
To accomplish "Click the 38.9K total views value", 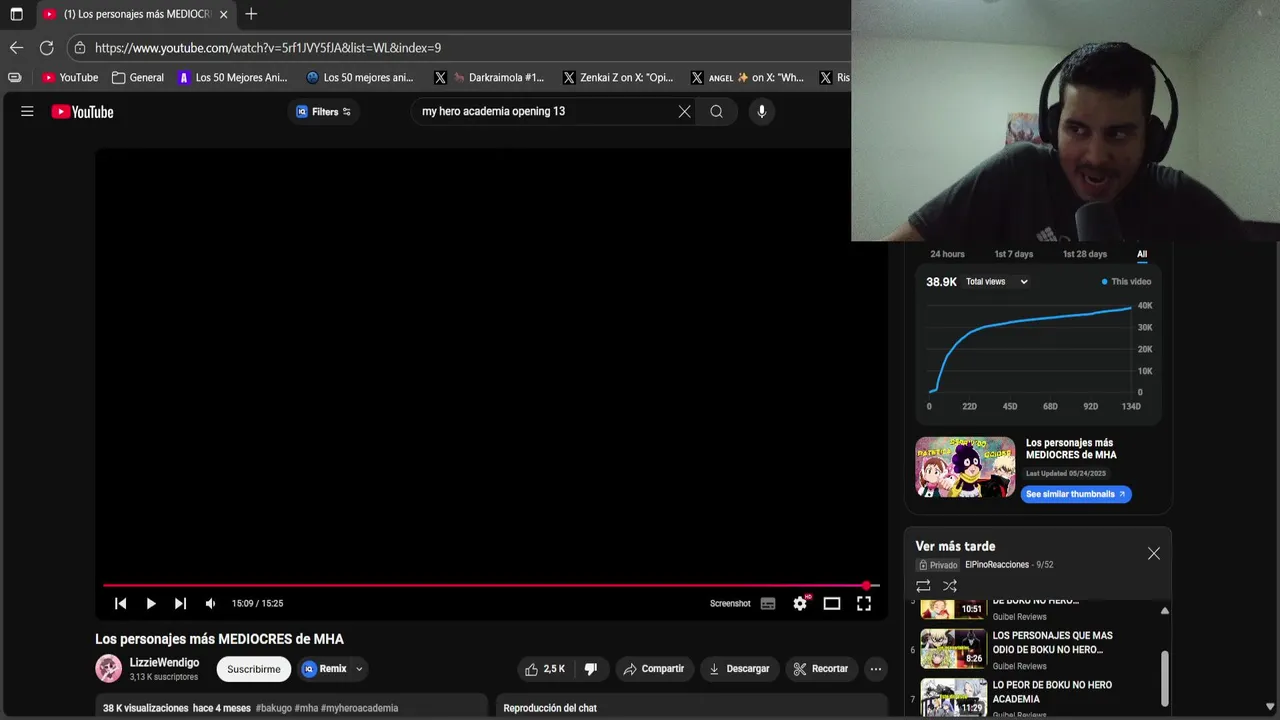I will [x=941, y=282].
